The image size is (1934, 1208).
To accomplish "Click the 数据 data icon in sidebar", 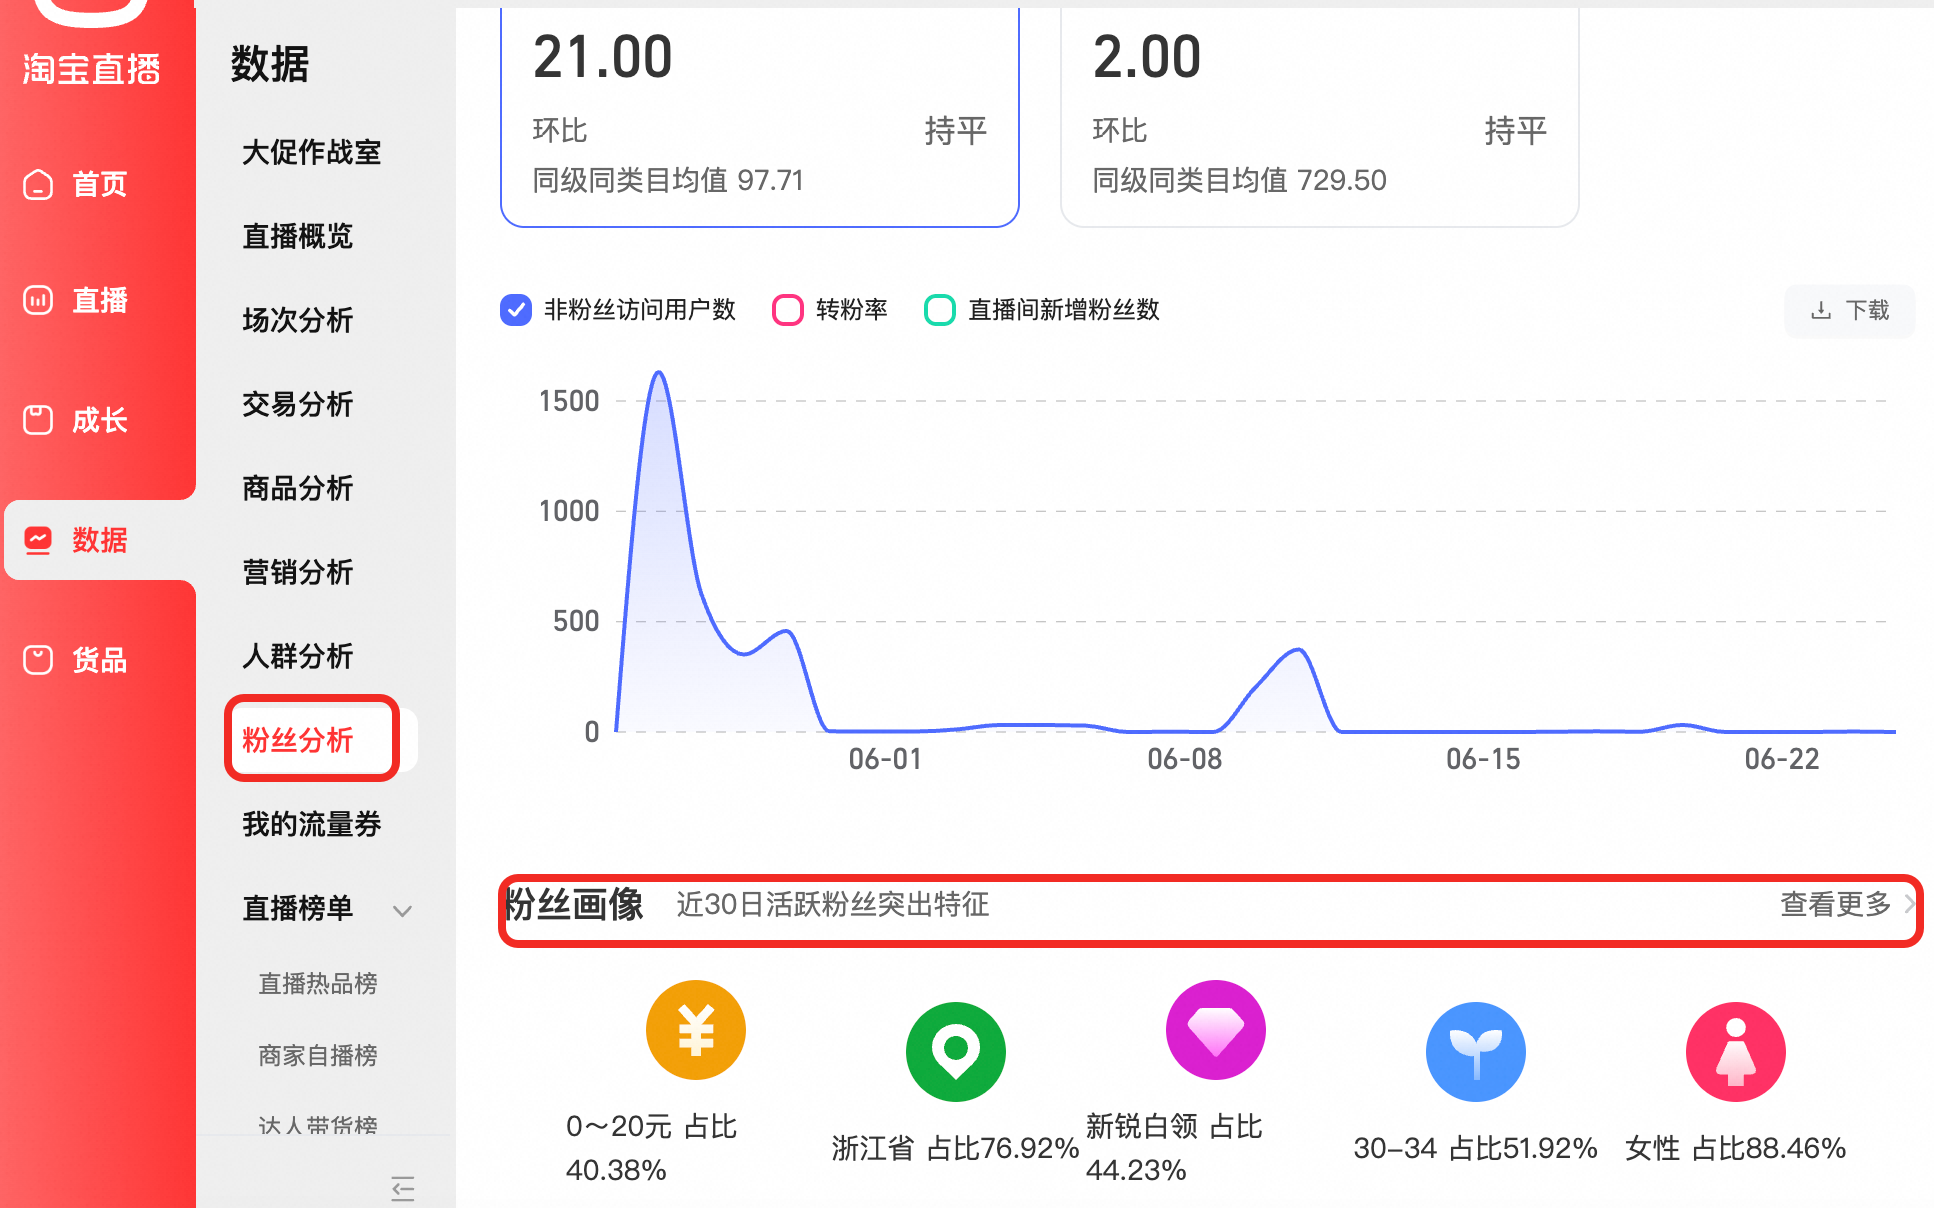I will pyautogui.click(x=38, y=540).
